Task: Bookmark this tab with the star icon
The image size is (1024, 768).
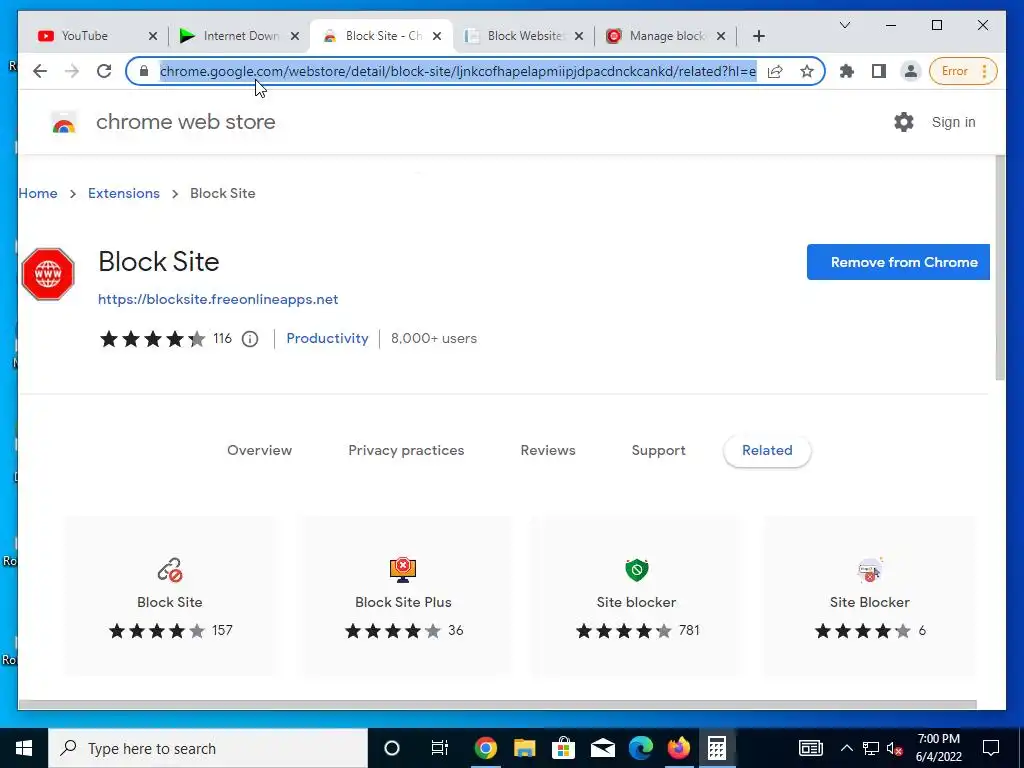Action: (x=807, y=71)
